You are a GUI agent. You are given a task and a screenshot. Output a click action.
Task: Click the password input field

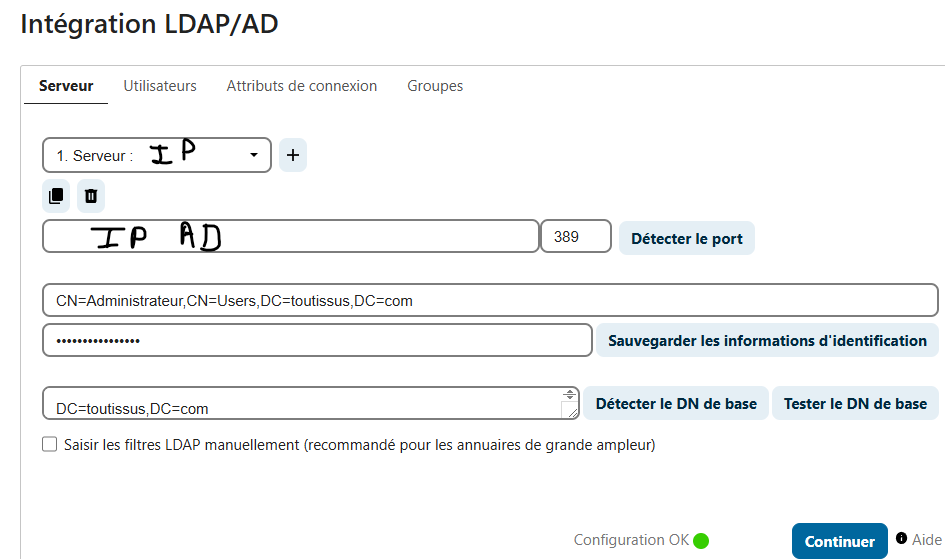[x=317, y=341]
